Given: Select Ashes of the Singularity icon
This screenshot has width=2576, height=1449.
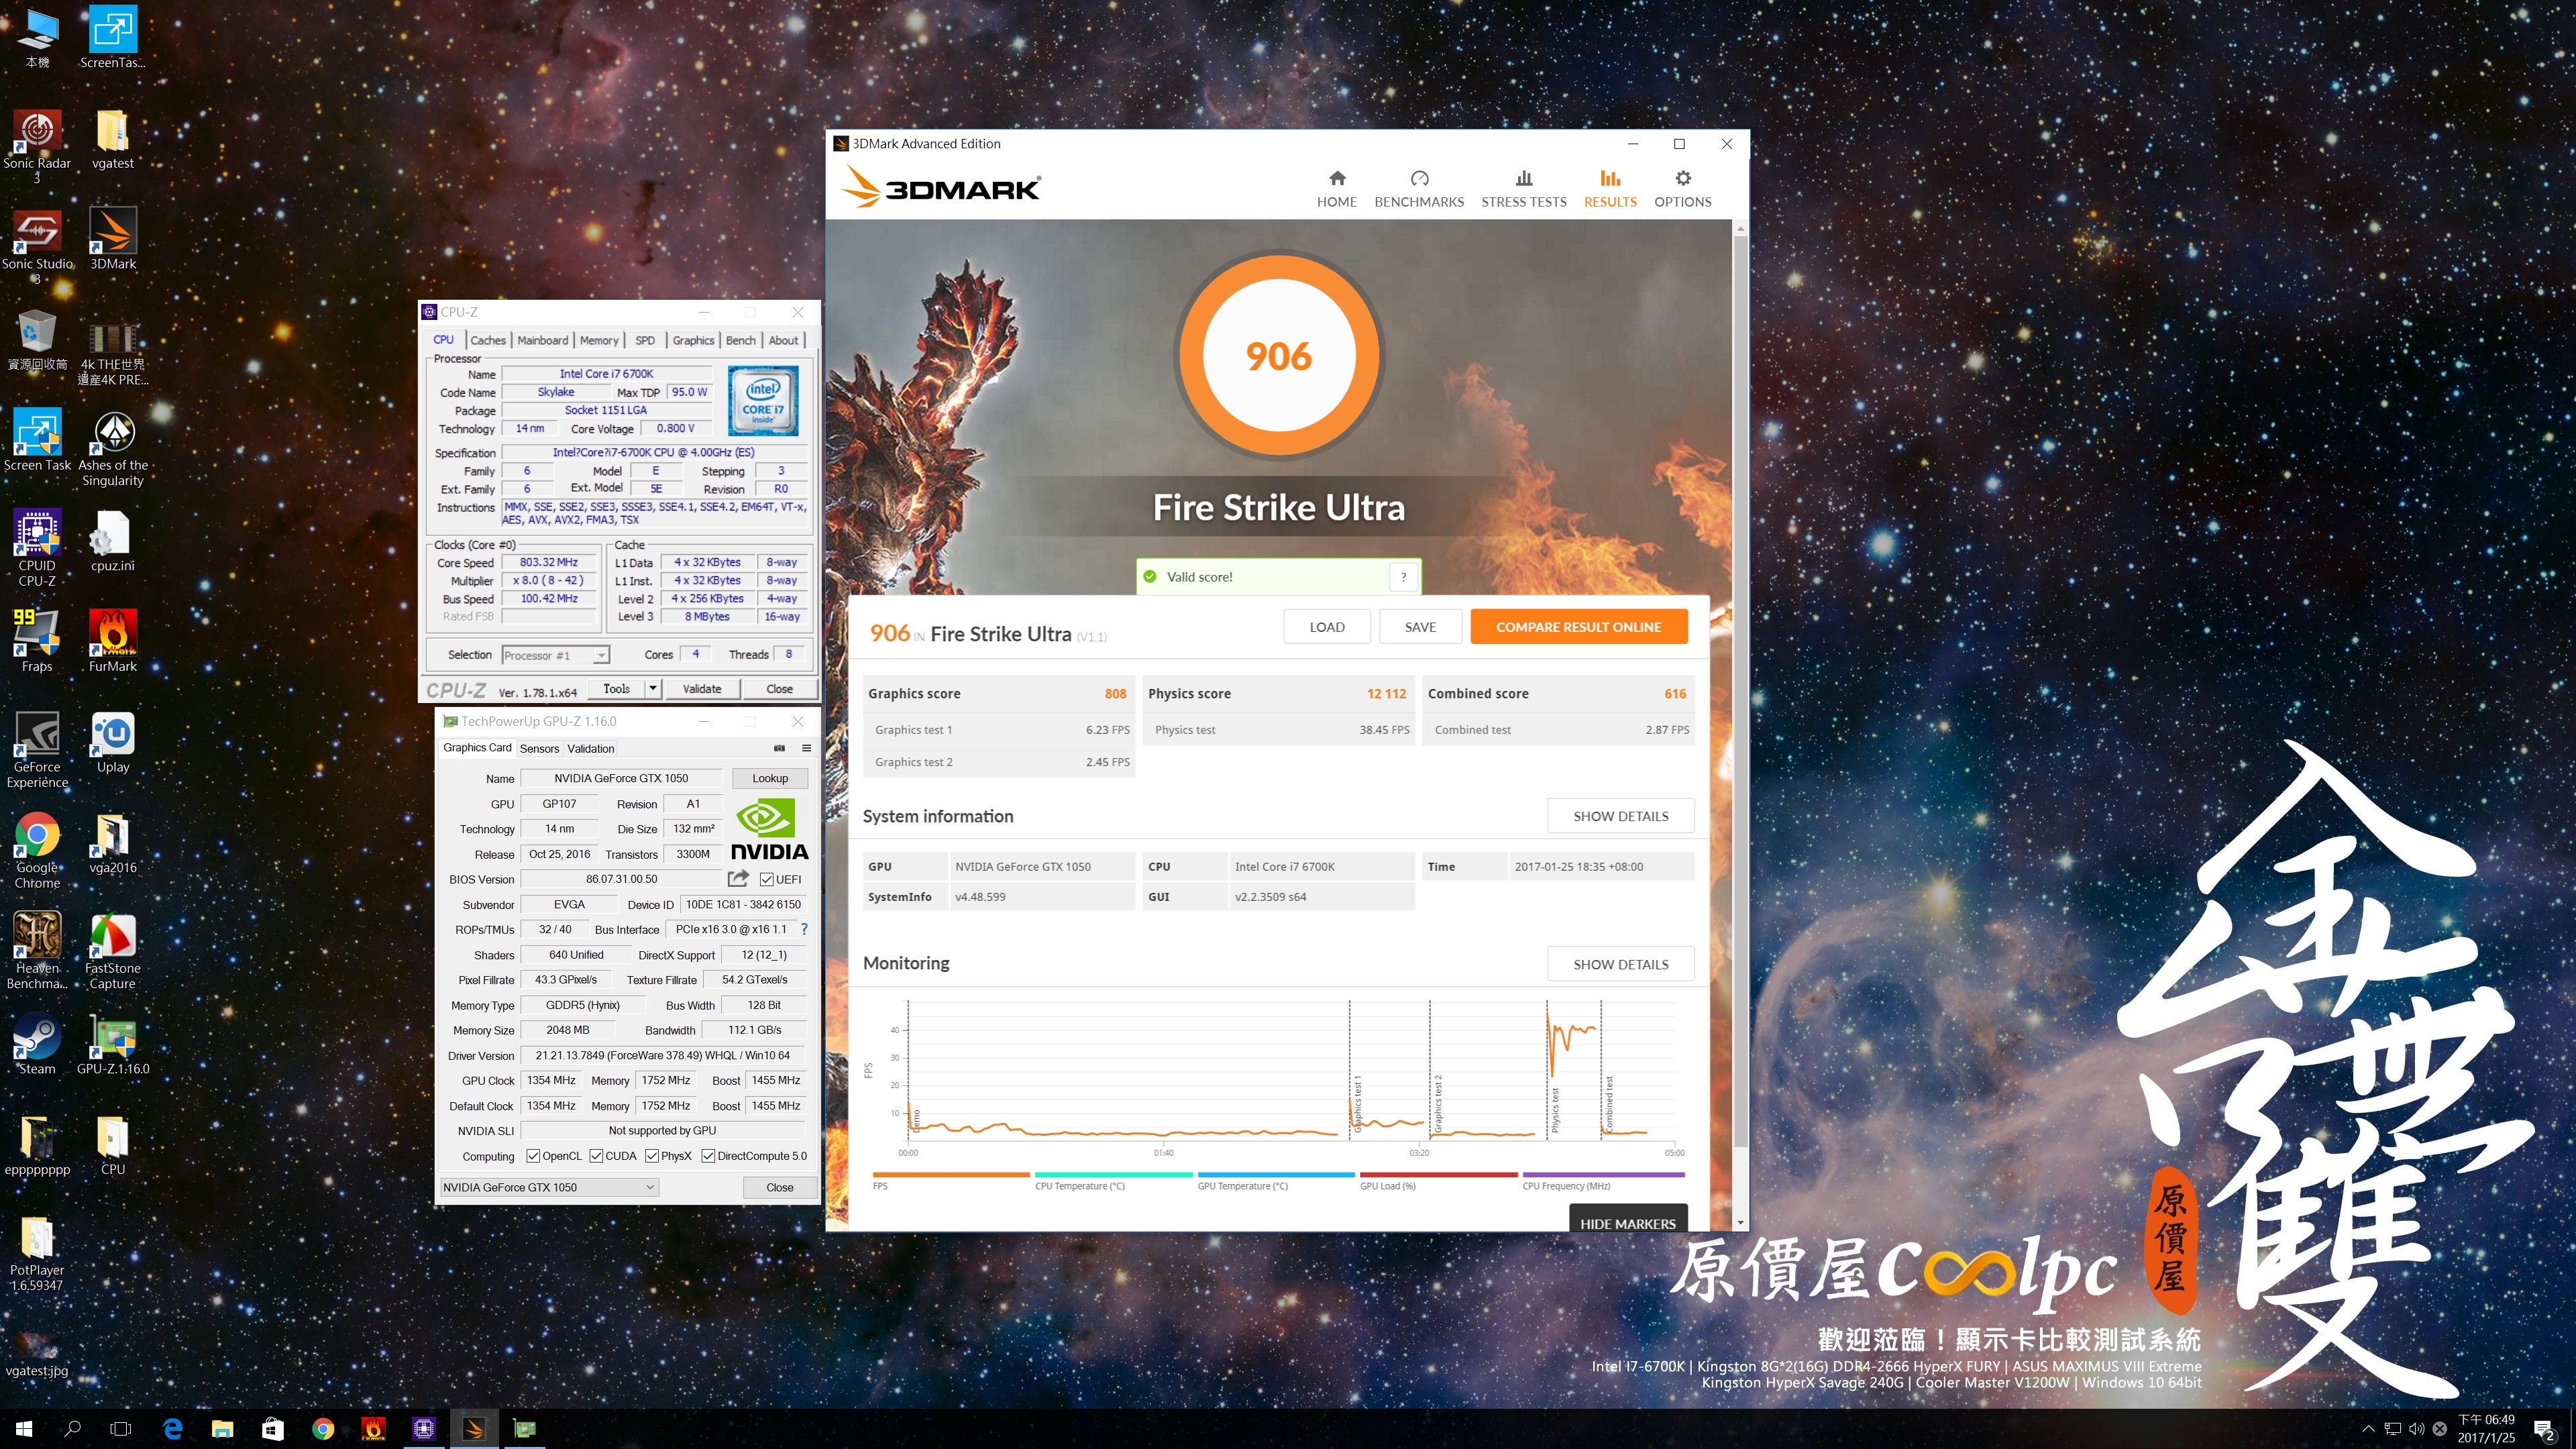Looking at the screenshot, I should [x=113, y=449].
